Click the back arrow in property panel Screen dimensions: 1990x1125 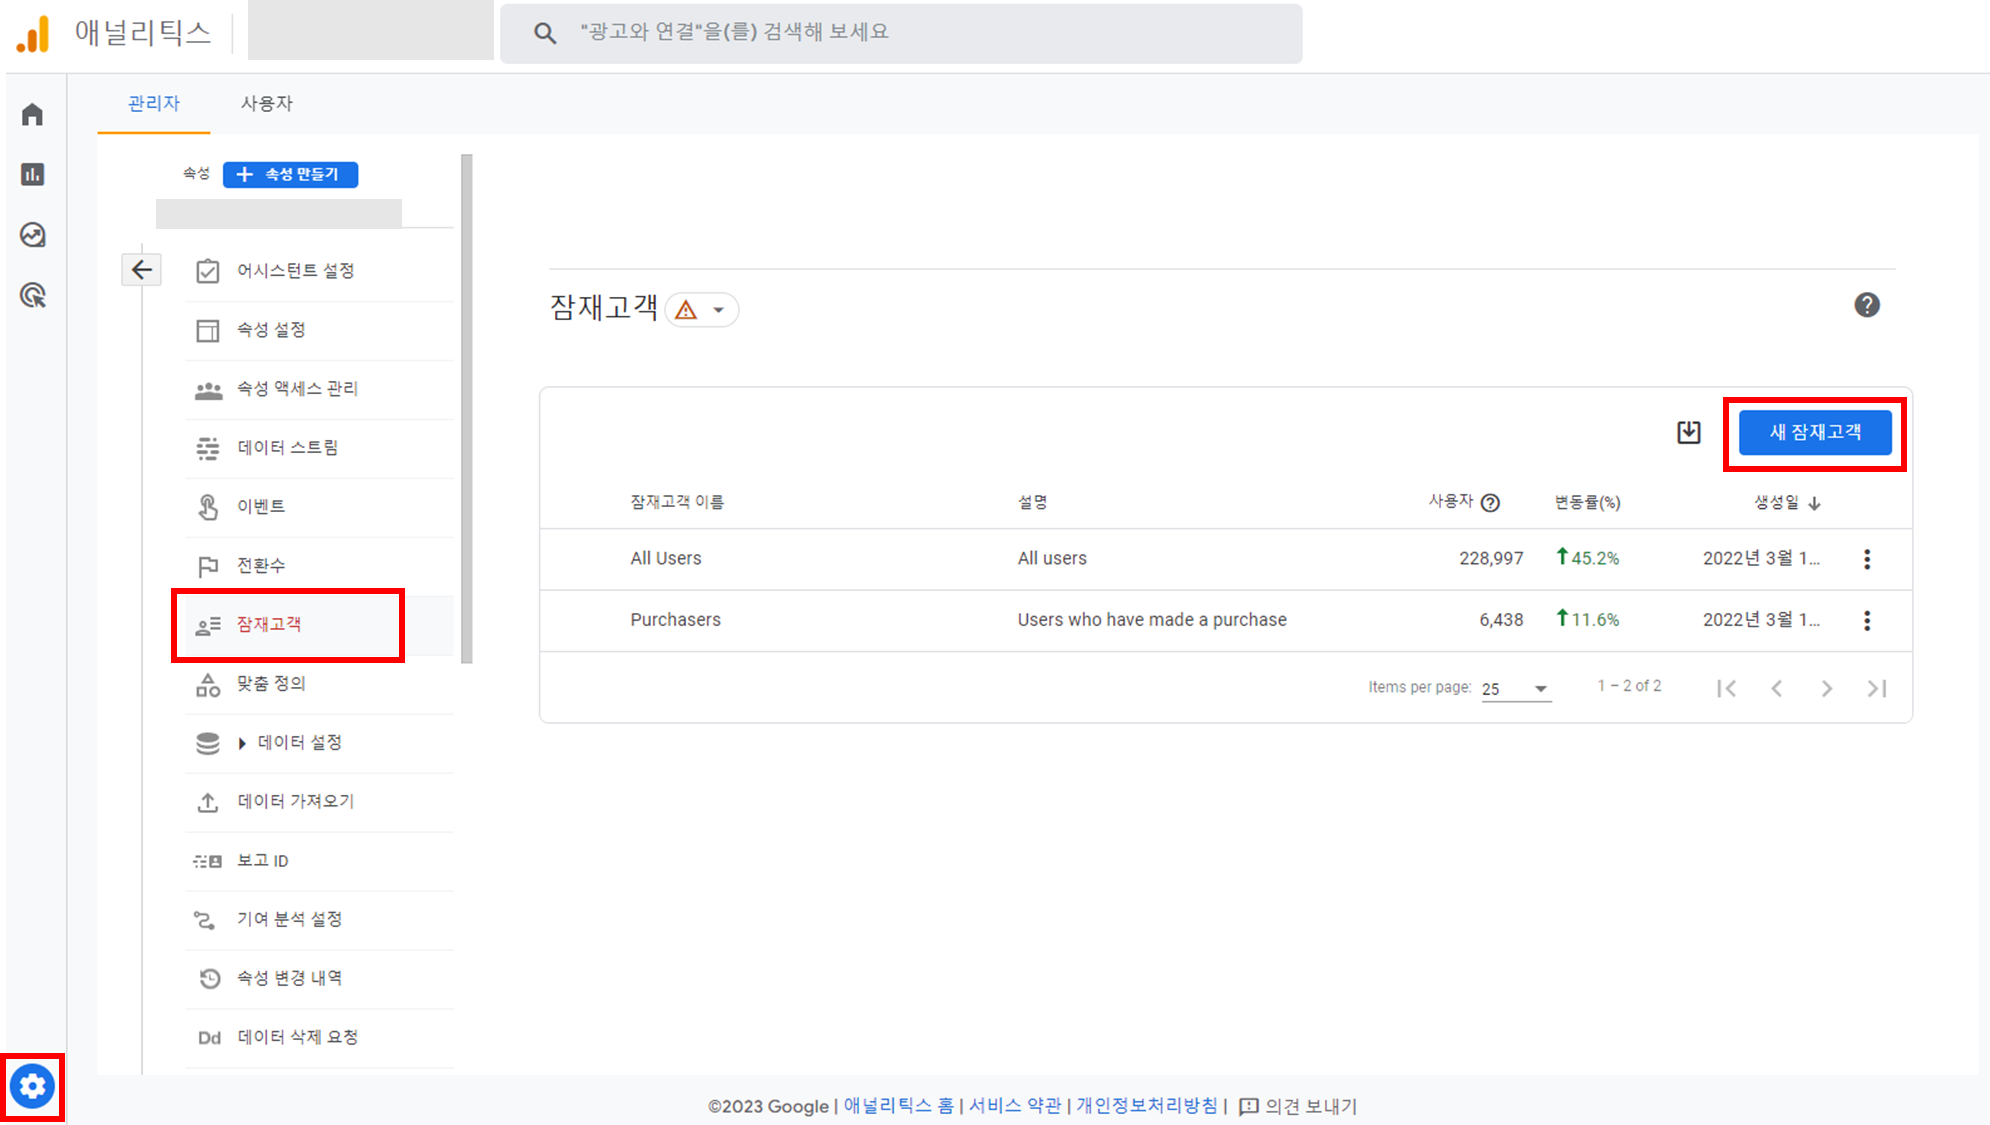142,270
